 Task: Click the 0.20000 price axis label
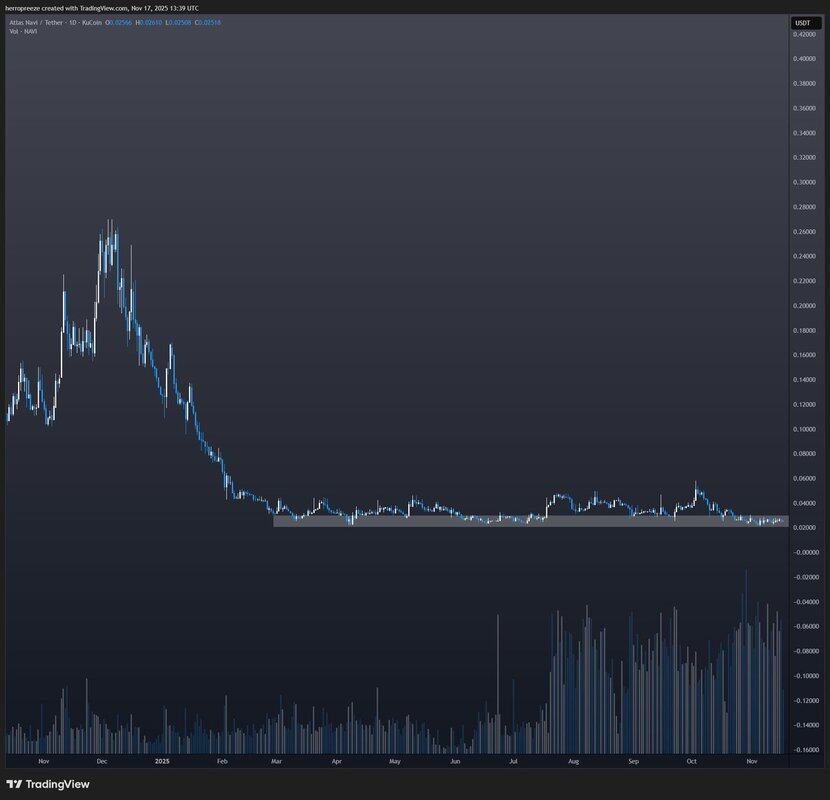(x=805, y=306)
